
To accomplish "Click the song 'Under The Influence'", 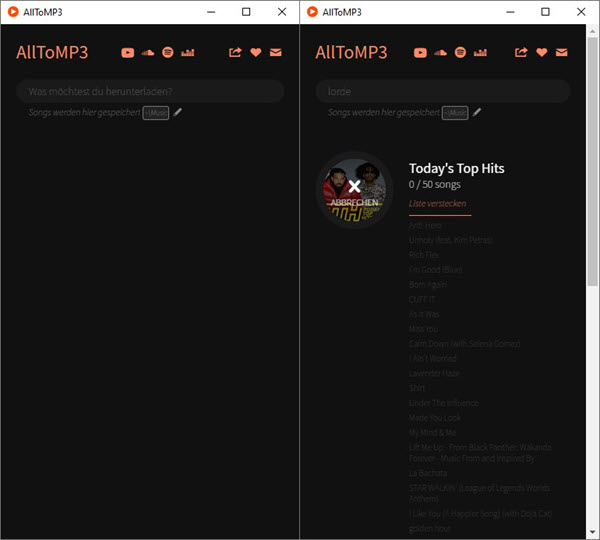I will tap(443, 403).
